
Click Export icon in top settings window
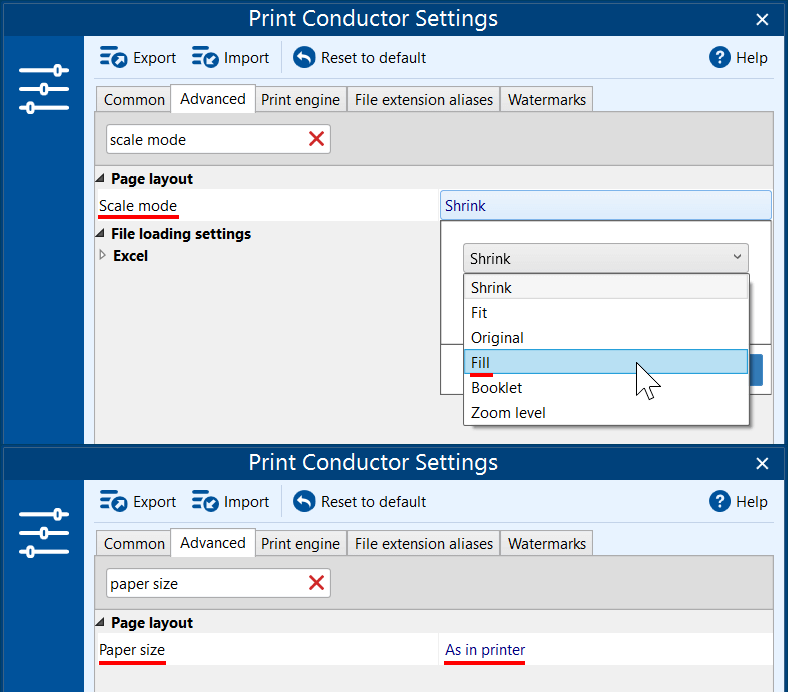[113, 57]
